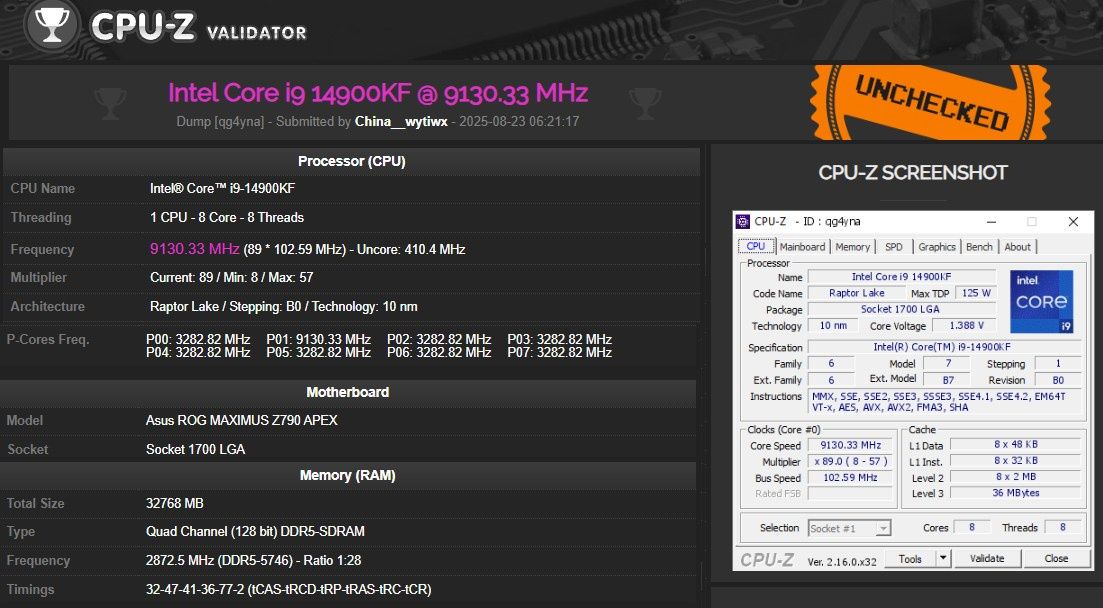Open the Tools dropdown arrow
The height and width of the screenshot is (608, 1103).
point(943,559)
